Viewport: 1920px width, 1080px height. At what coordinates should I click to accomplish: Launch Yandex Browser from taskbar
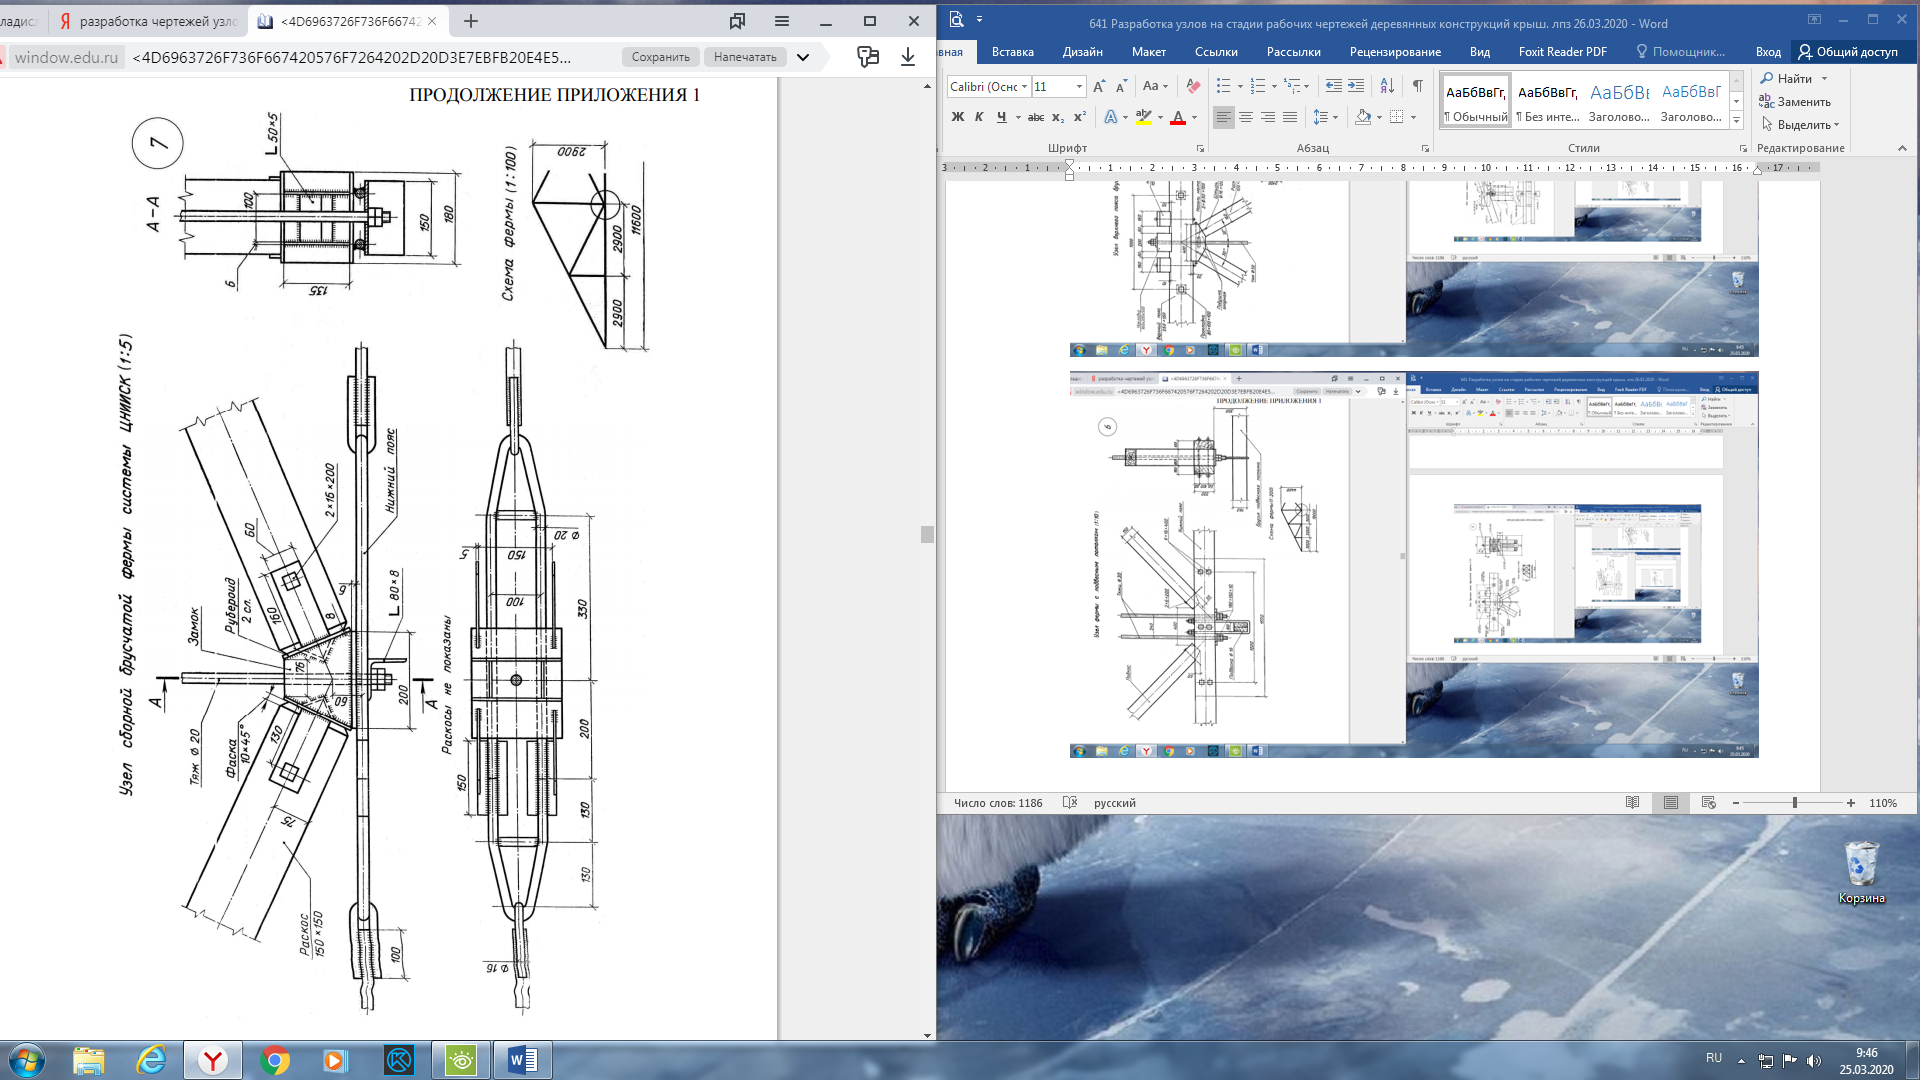pos(213,1060)
